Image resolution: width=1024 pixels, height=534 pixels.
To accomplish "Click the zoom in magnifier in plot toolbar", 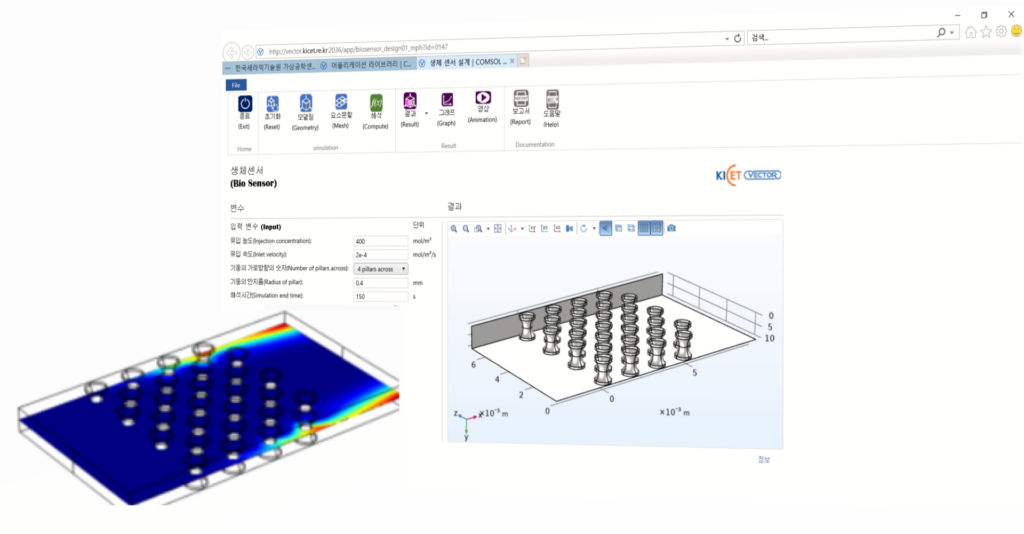I will [453, 228].
